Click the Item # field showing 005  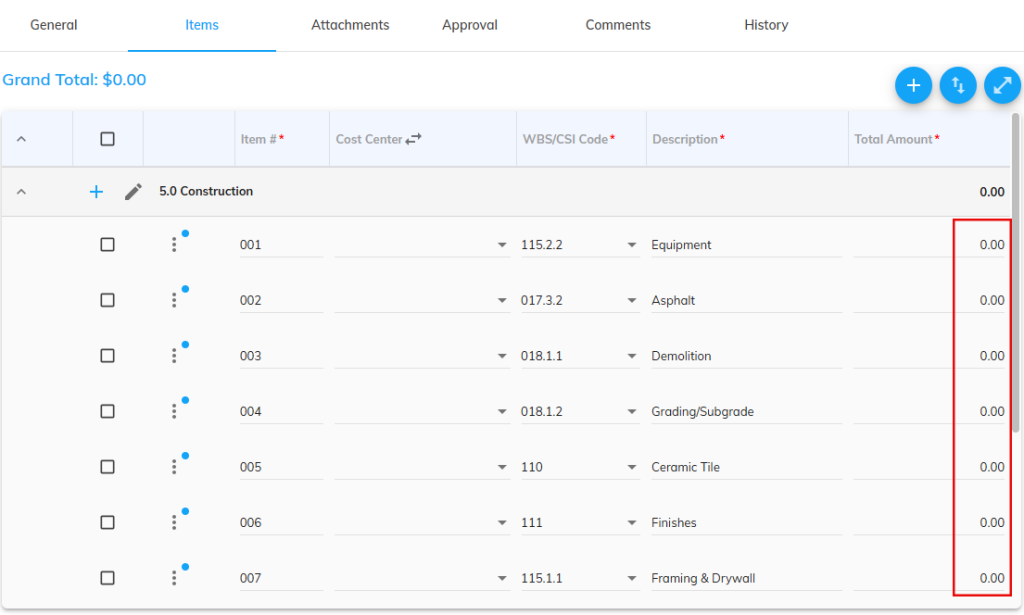281,467
